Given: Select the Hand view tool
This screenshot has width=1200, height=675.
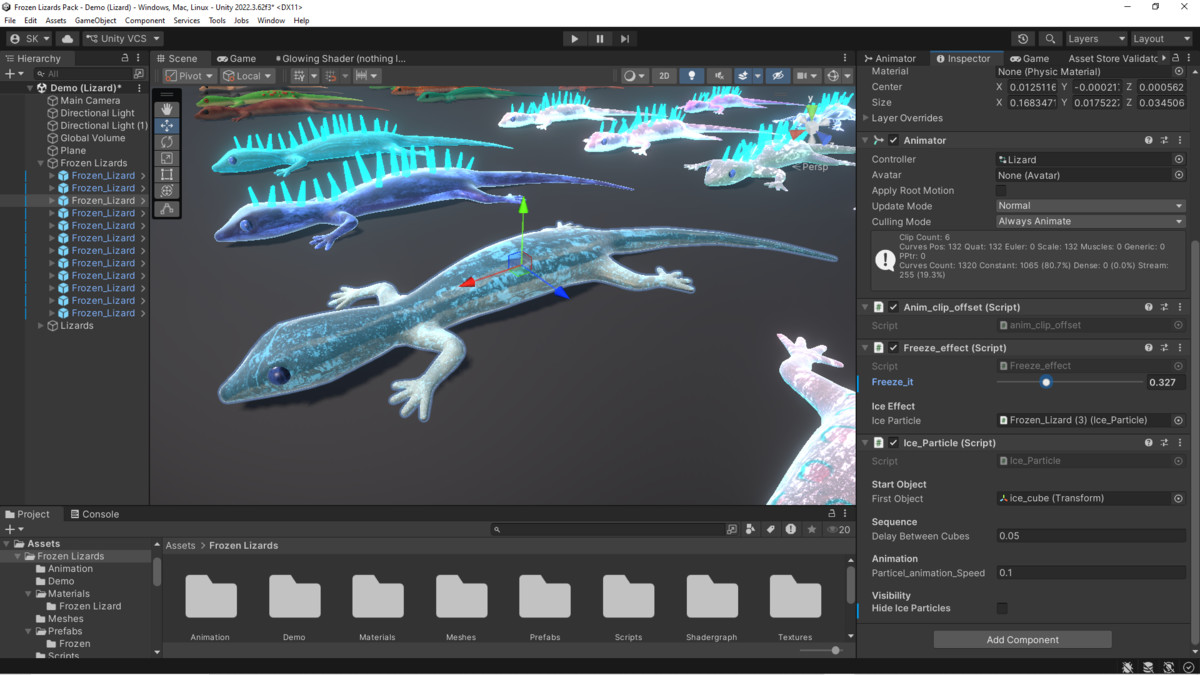Looking at the screenshot, I should click(x=167, y=108).
